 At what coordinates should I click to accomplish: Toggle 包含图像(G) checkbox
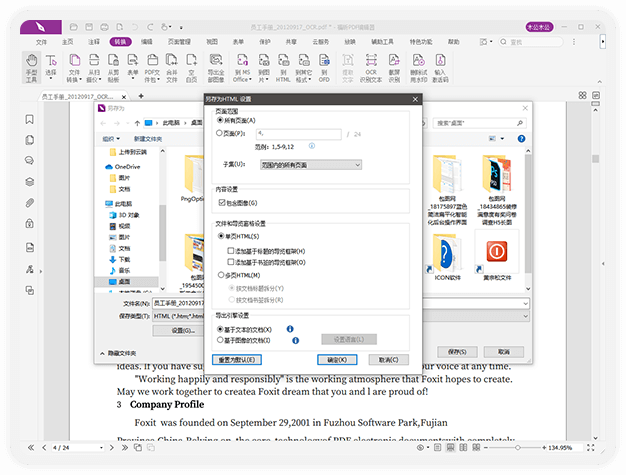[222, 203]
